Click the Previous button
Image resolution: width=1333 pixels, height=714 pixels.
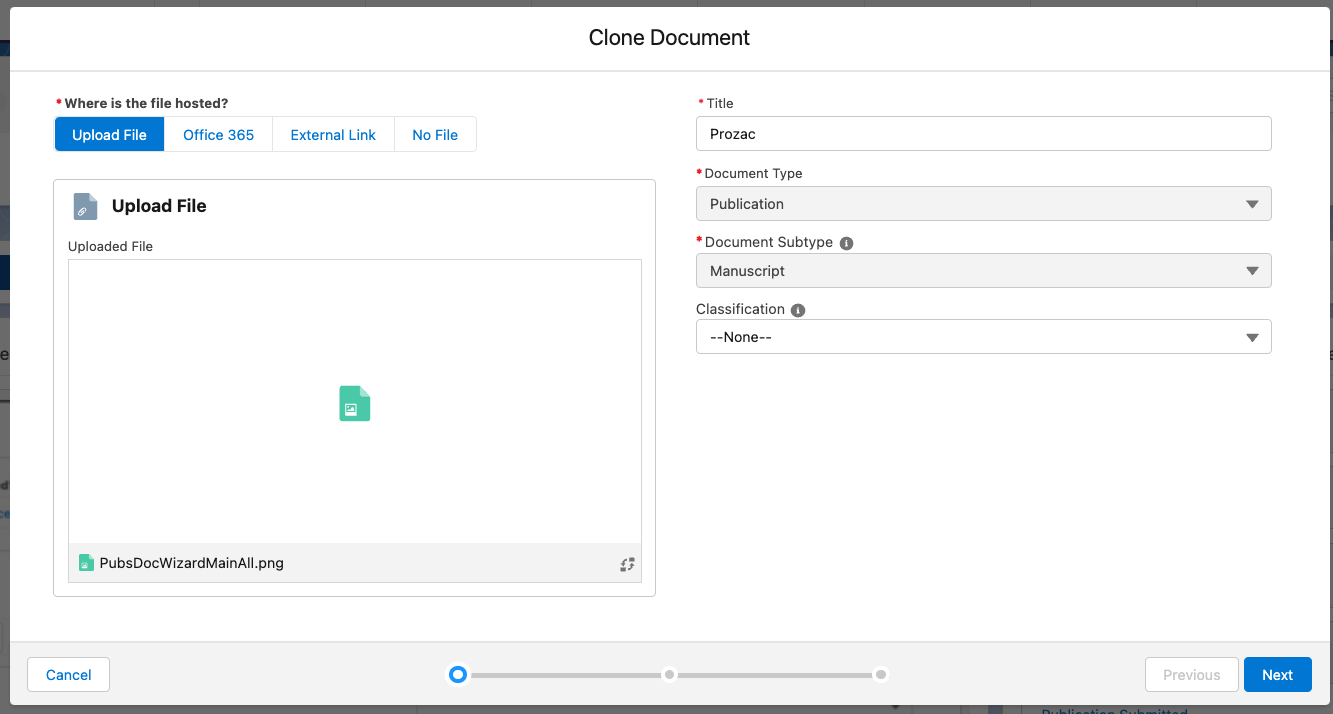coord(1191,675)
